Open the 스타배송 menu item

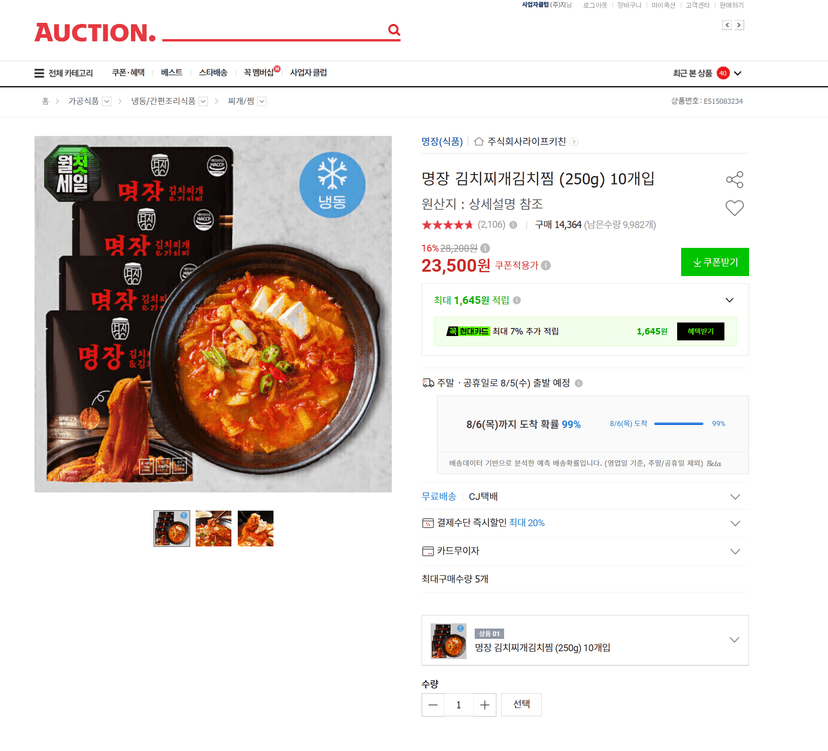pos(213,72)
